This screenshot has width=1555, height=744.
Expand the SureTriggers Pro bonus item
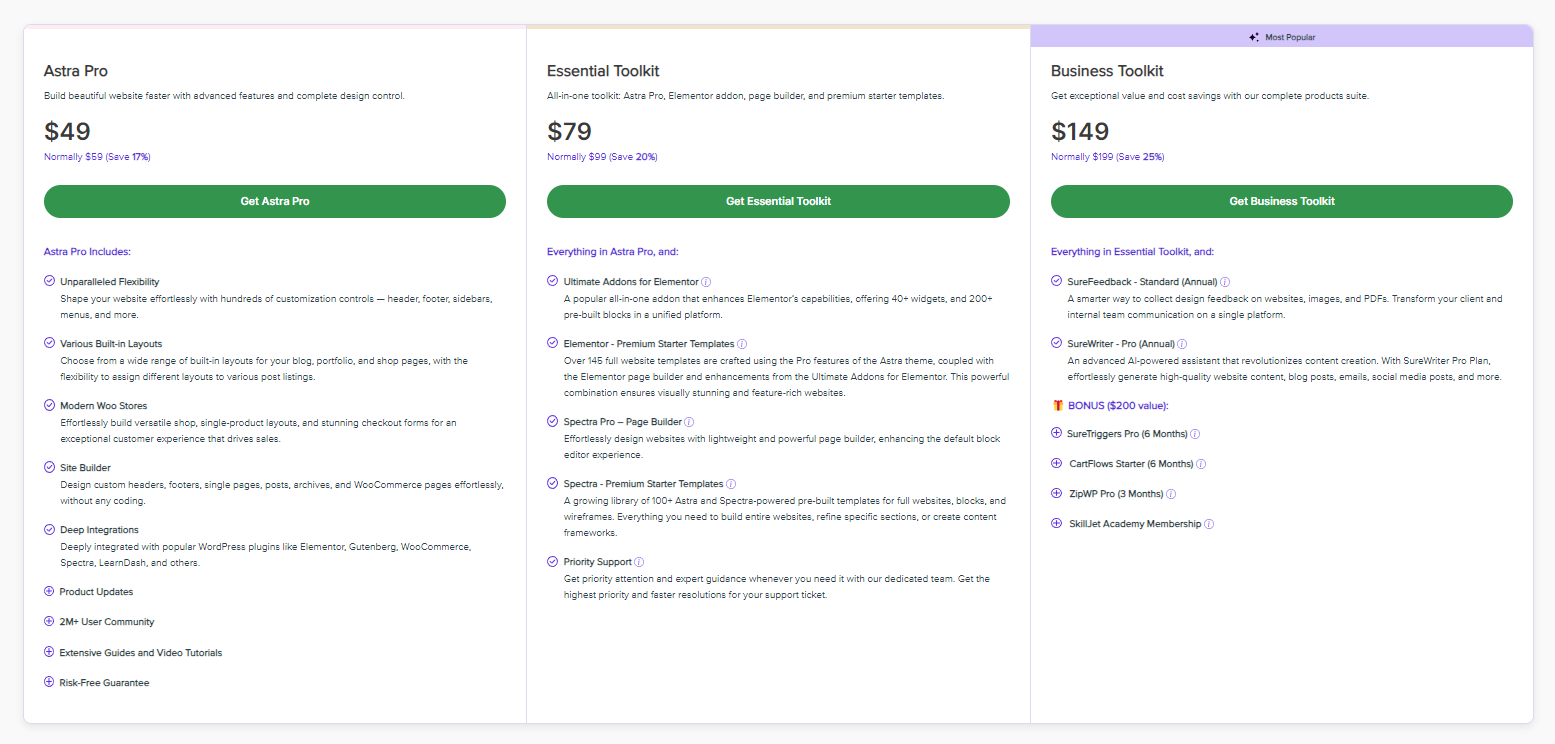[1056, 433]
